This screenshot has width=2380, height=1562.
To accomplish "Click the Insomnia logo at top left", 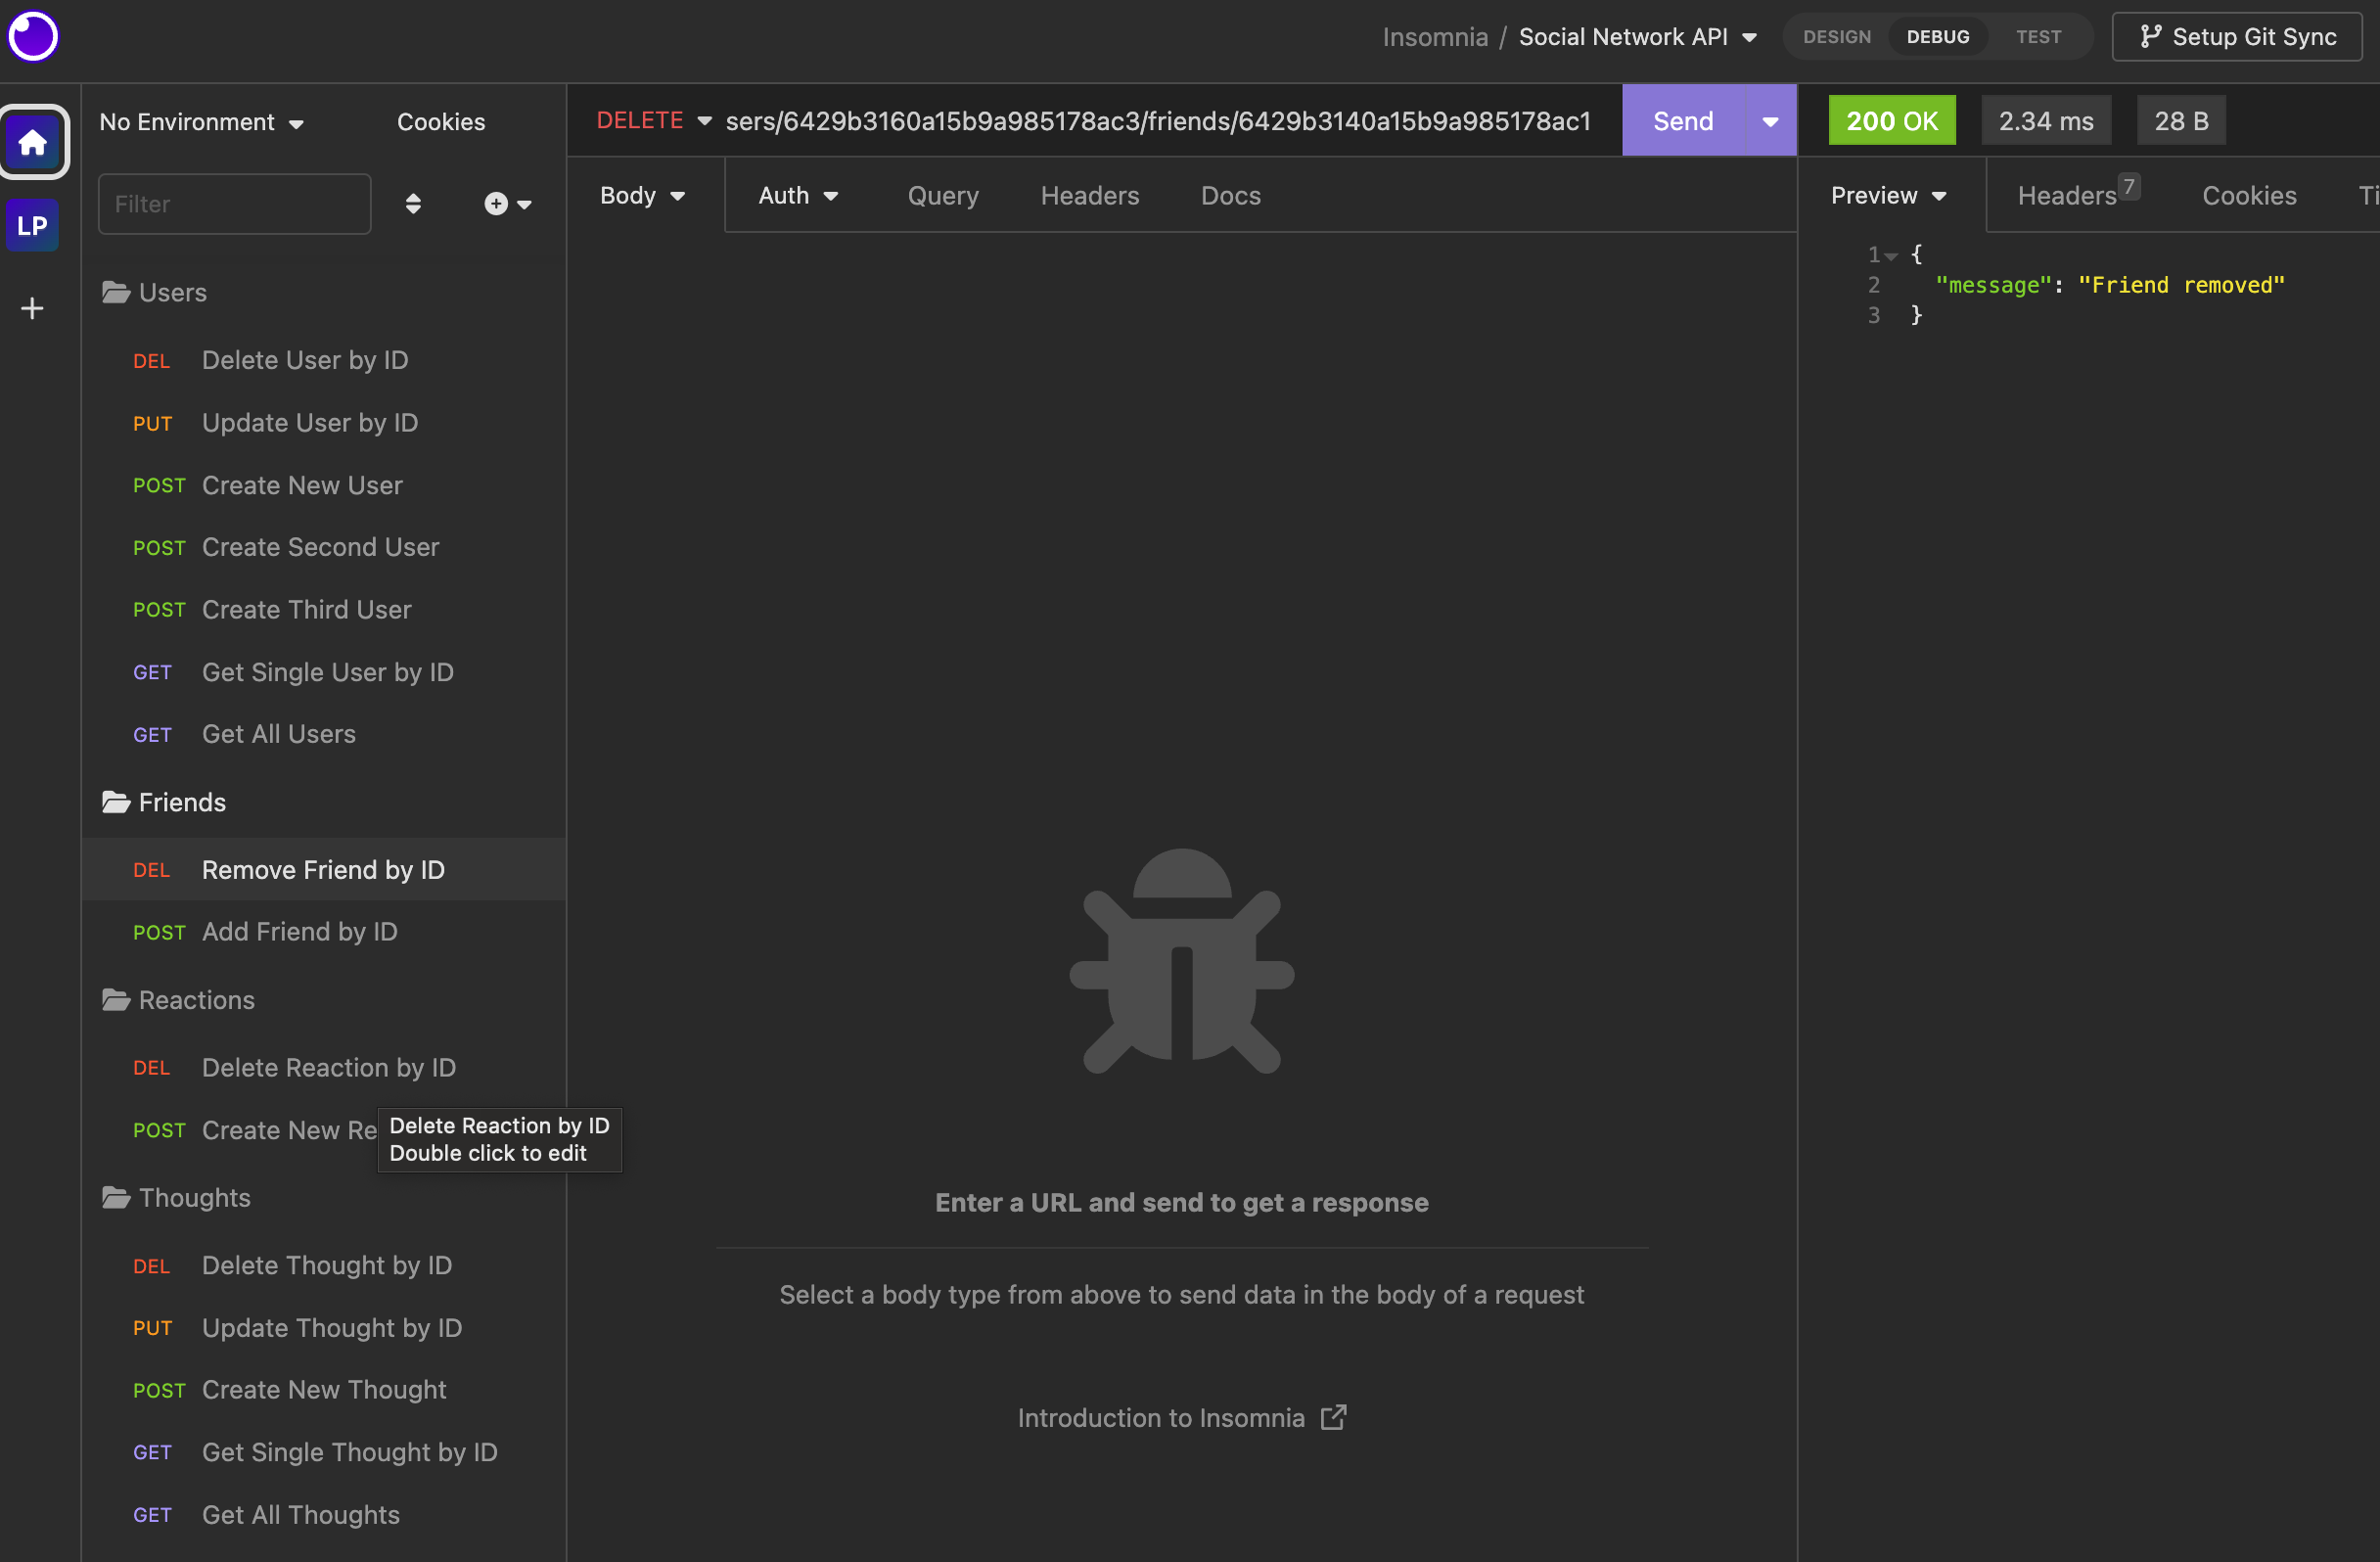I will point(33,36).
